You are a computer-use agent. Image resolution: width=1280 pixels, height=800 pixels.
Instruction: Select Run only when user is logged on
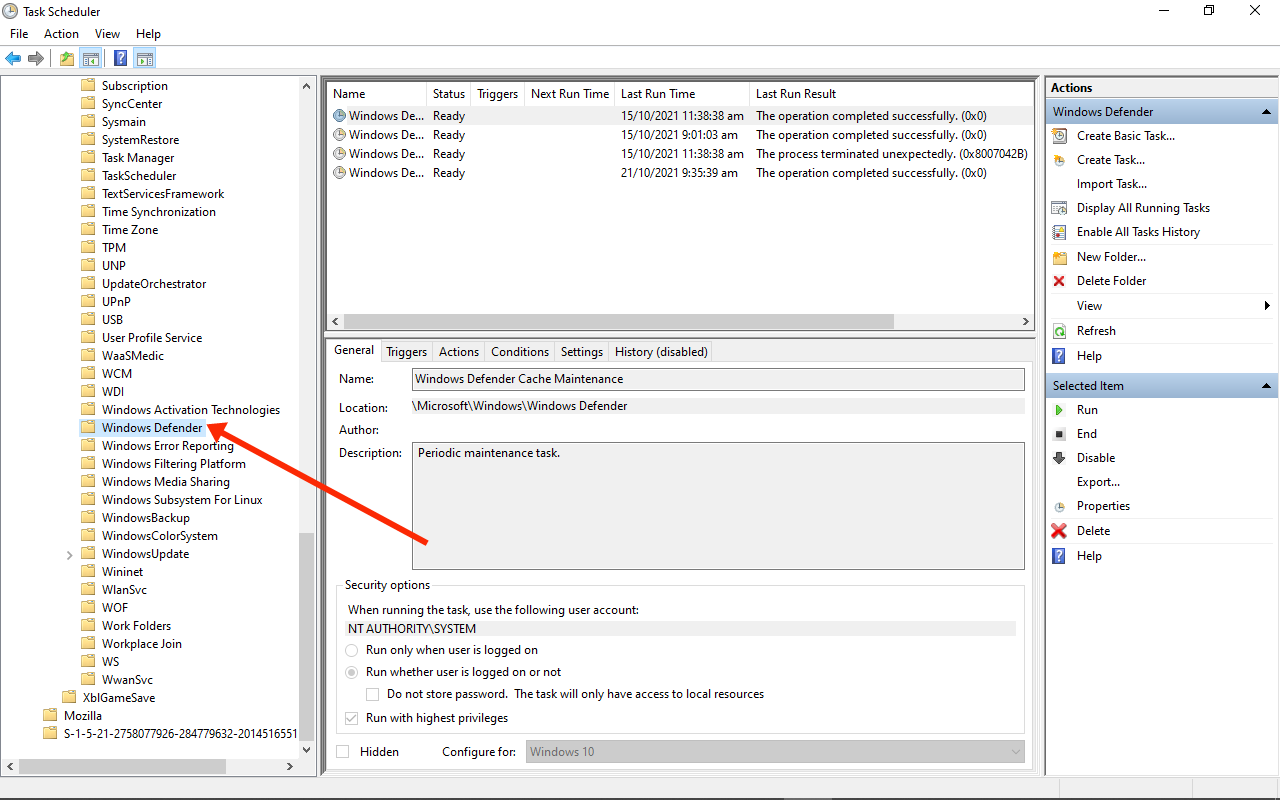pos(352,650)
